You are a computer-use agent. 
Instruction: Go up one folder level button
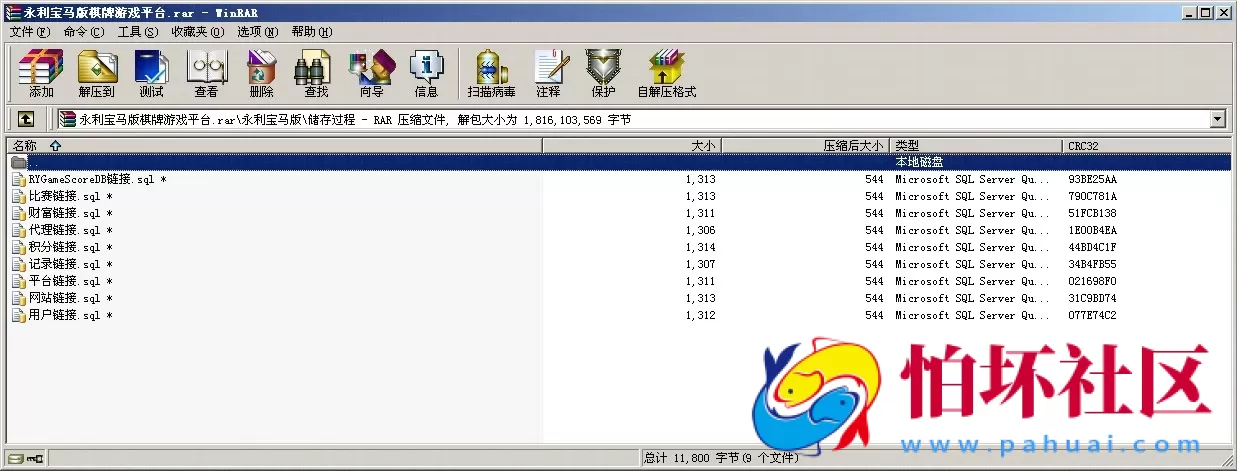coord(26,119)
